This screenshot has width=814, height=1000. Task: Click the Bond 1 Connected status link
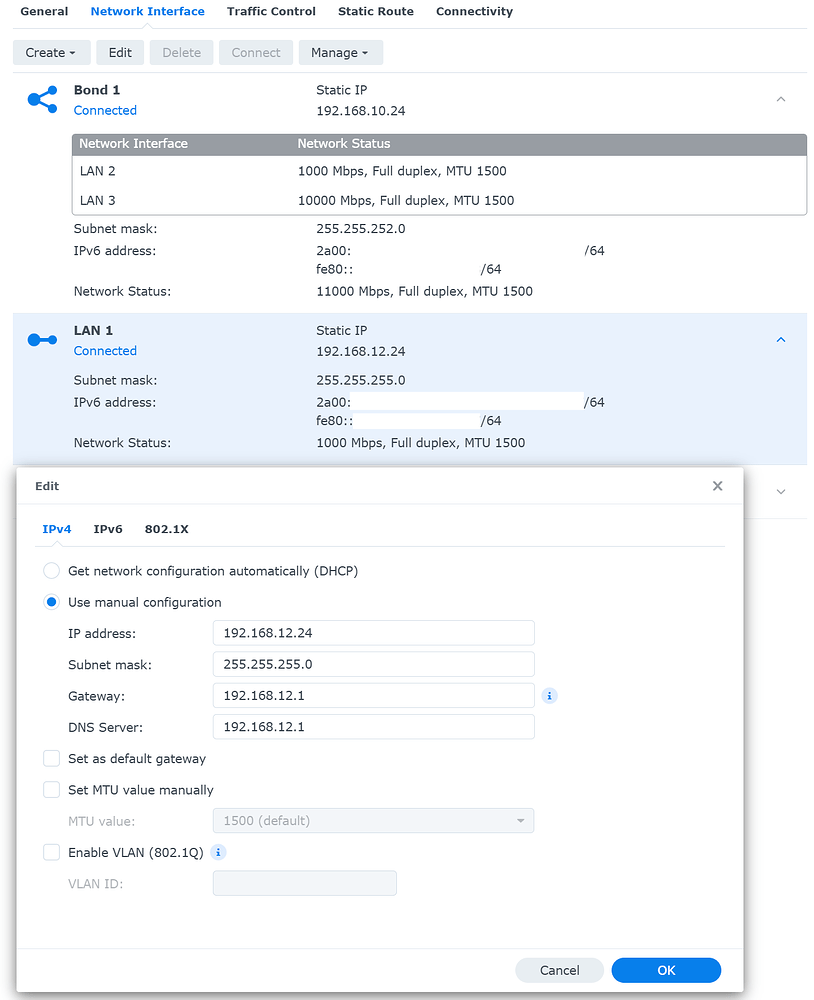point(105,110)
